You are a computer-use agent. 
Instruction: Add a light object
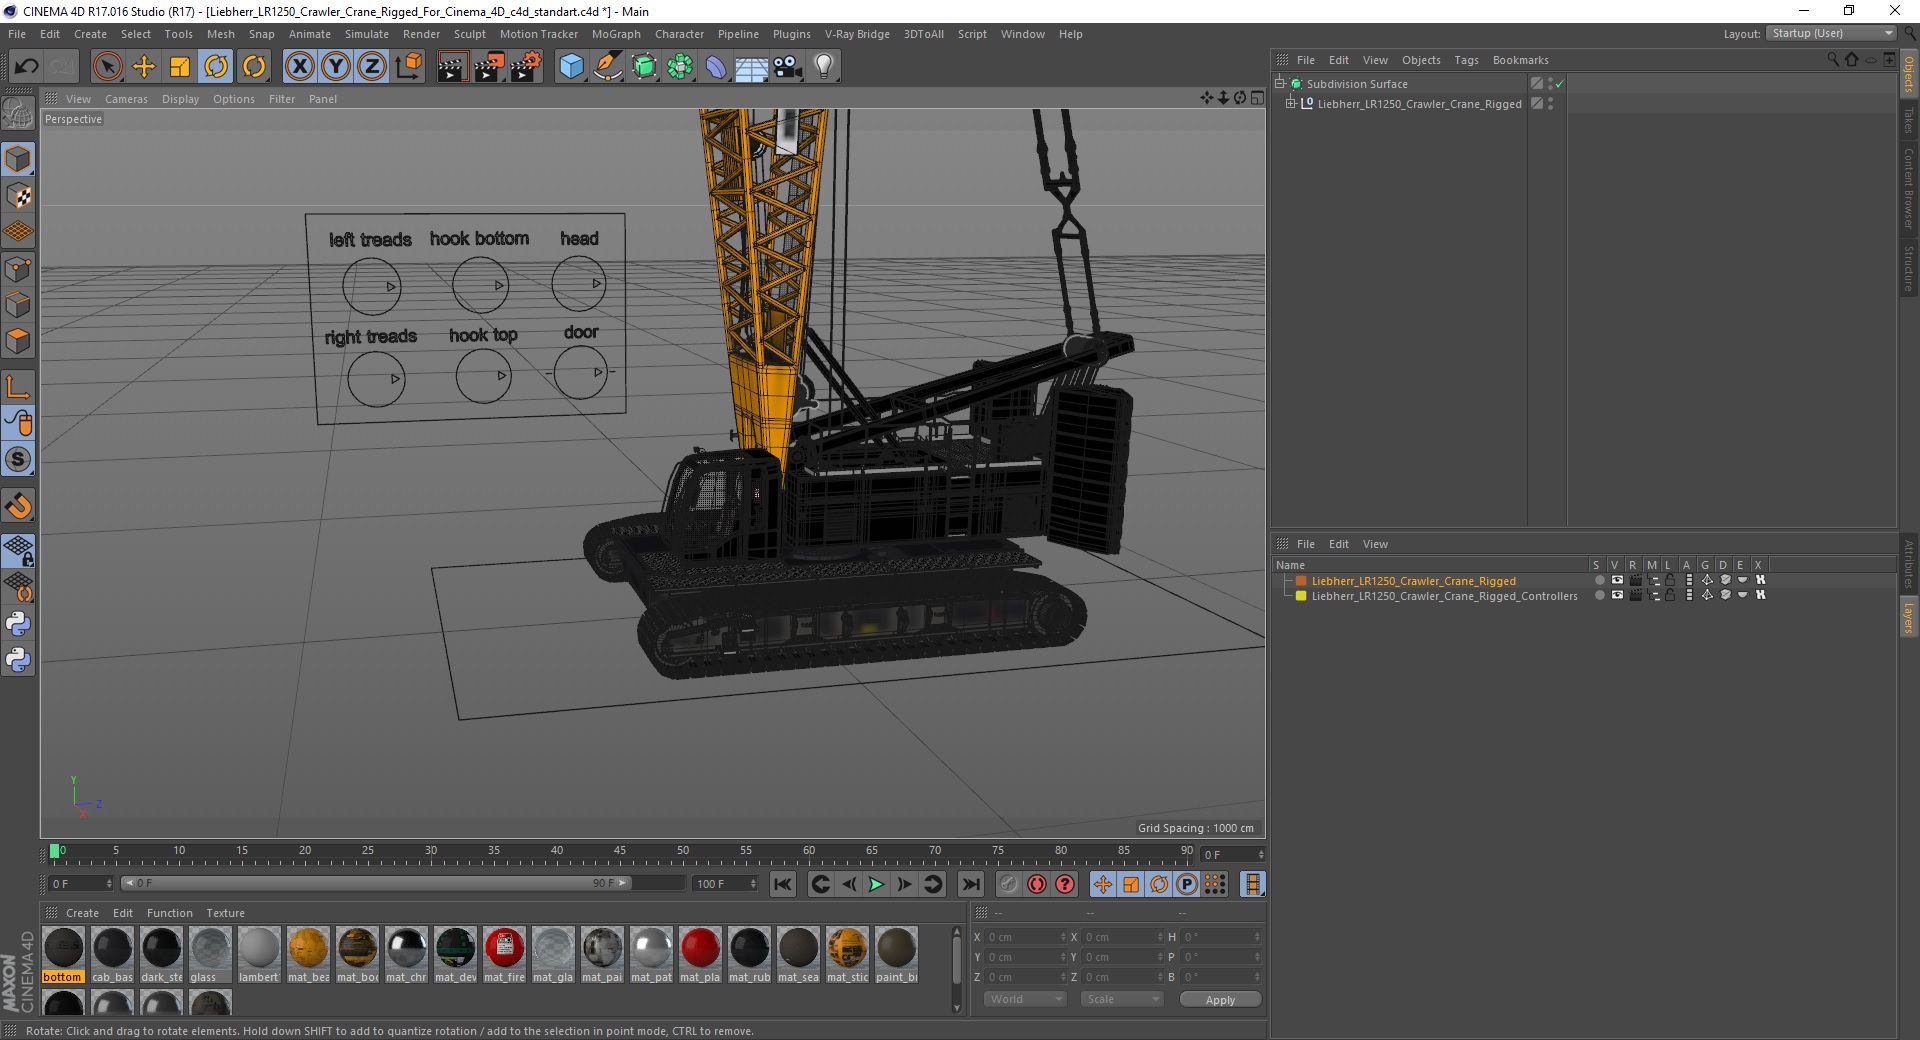coord(824,66)
